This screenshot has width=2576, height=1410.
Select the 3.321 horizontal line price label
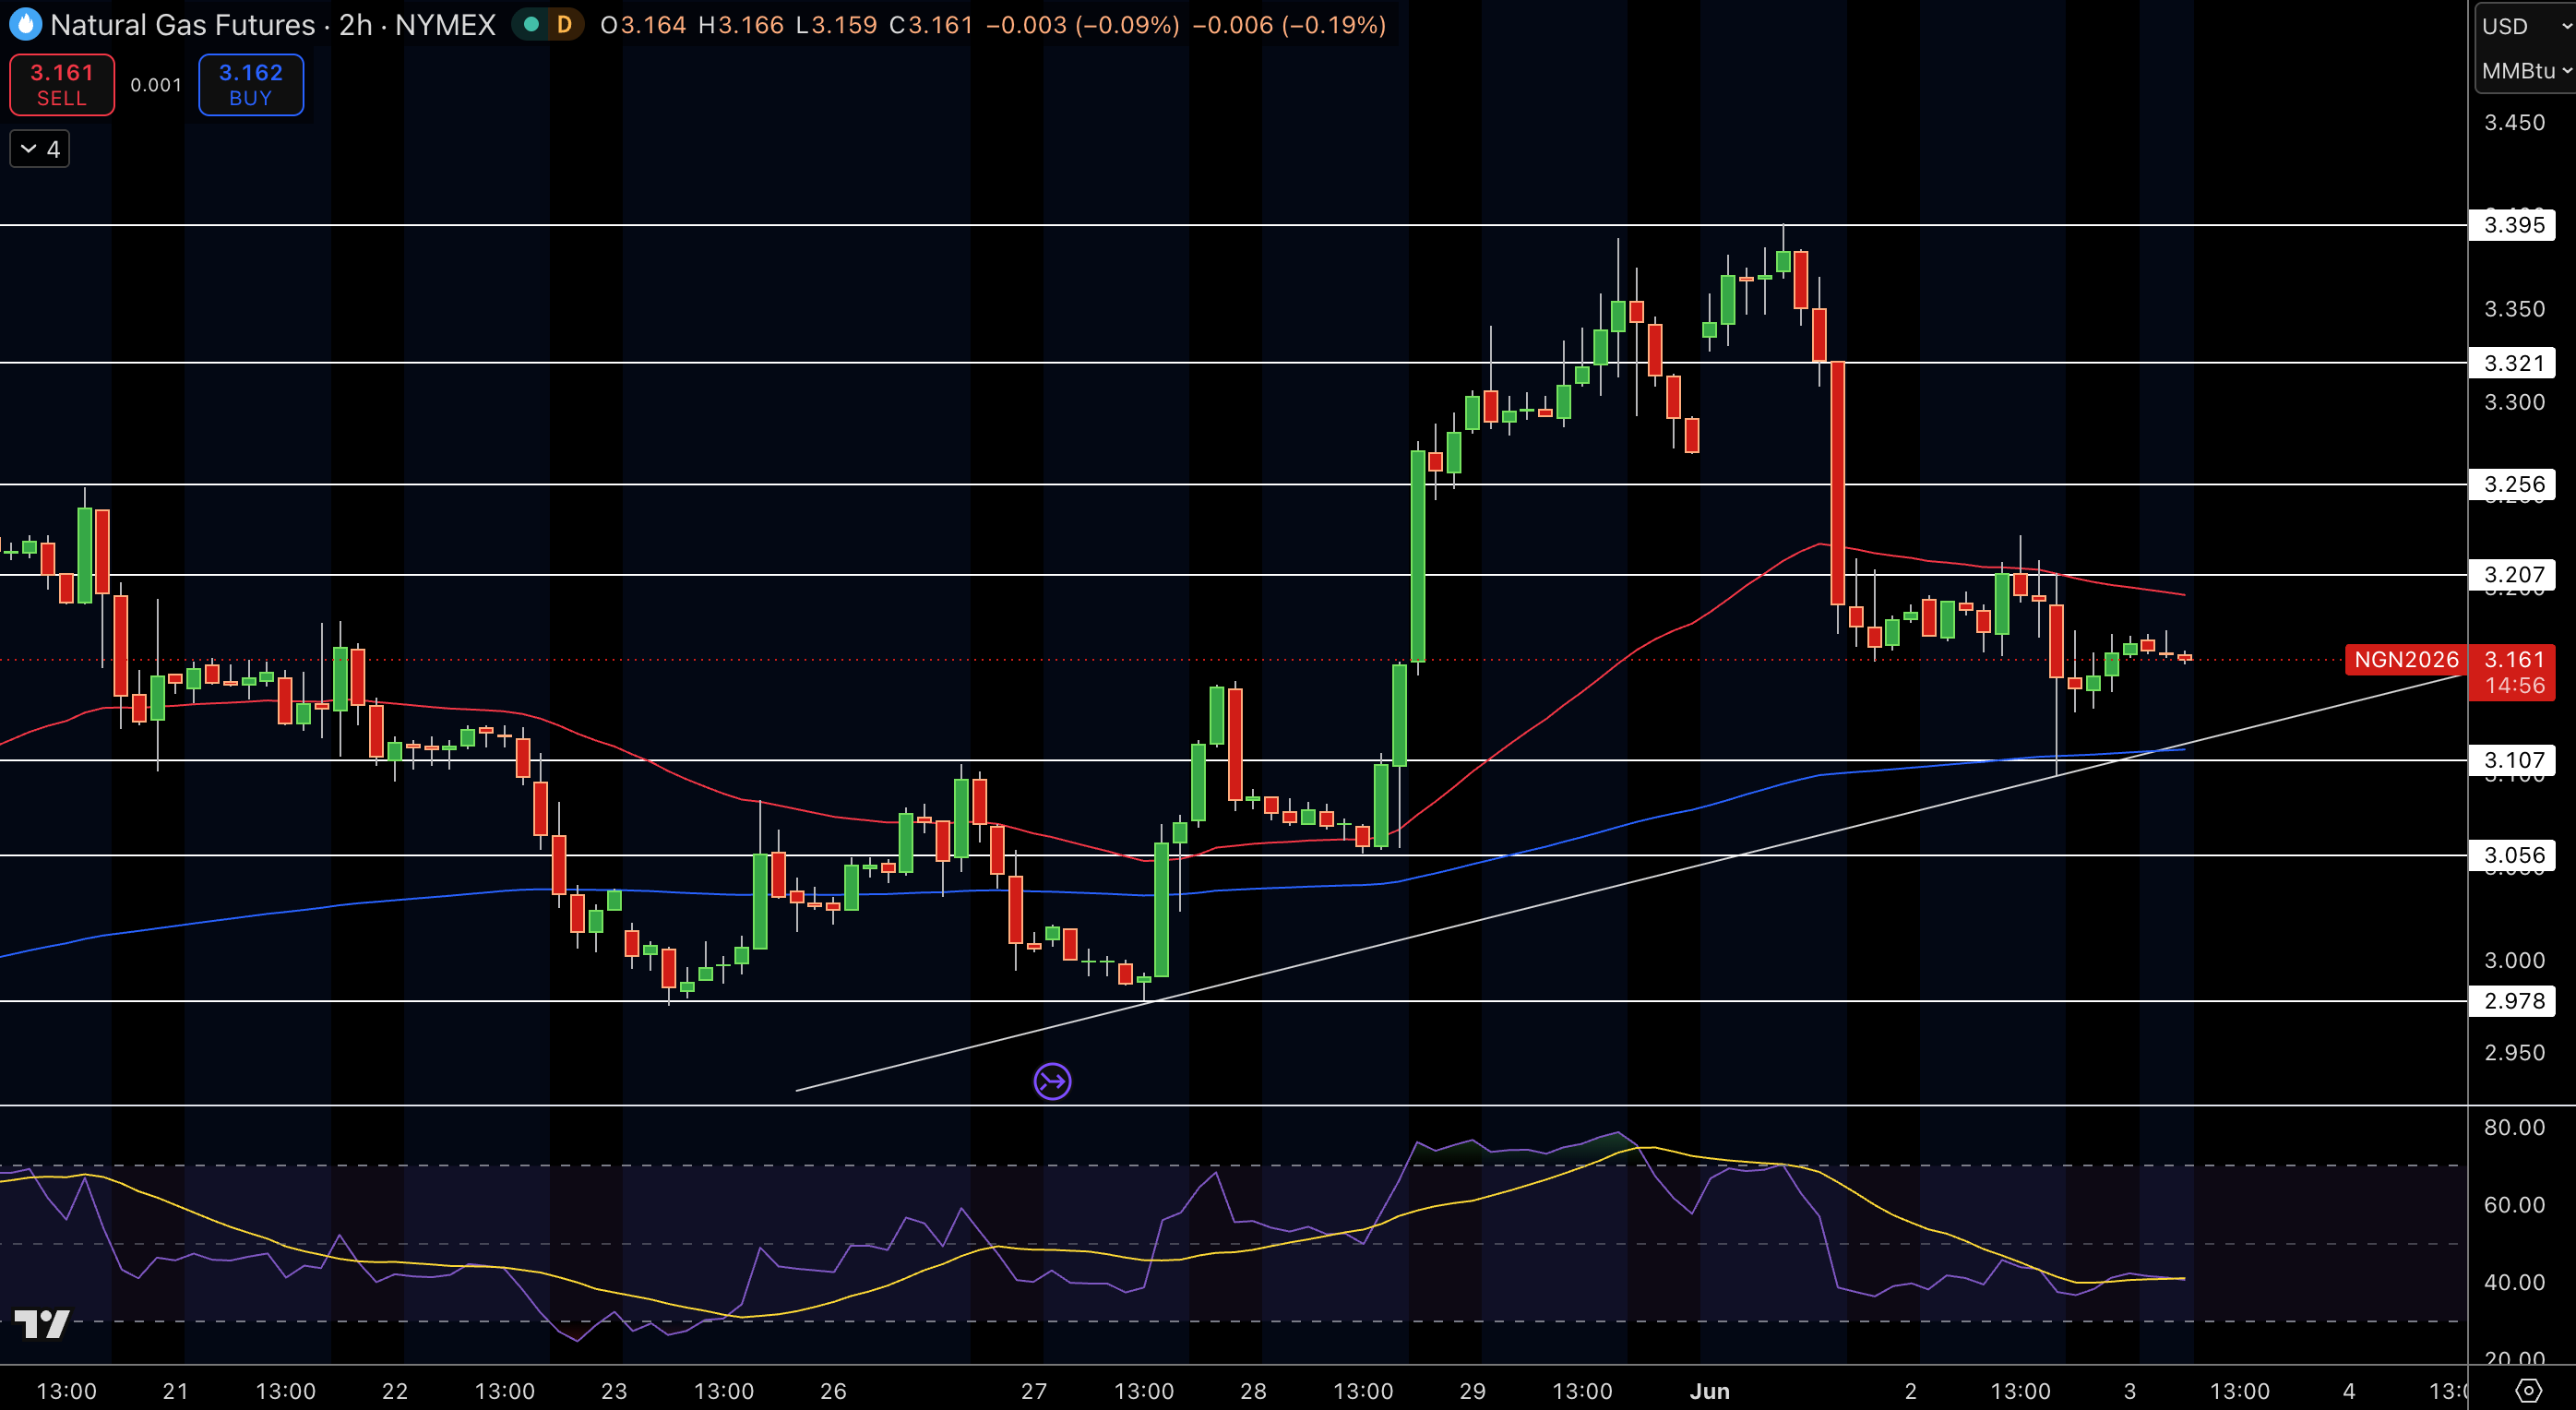click(2512, 363)
